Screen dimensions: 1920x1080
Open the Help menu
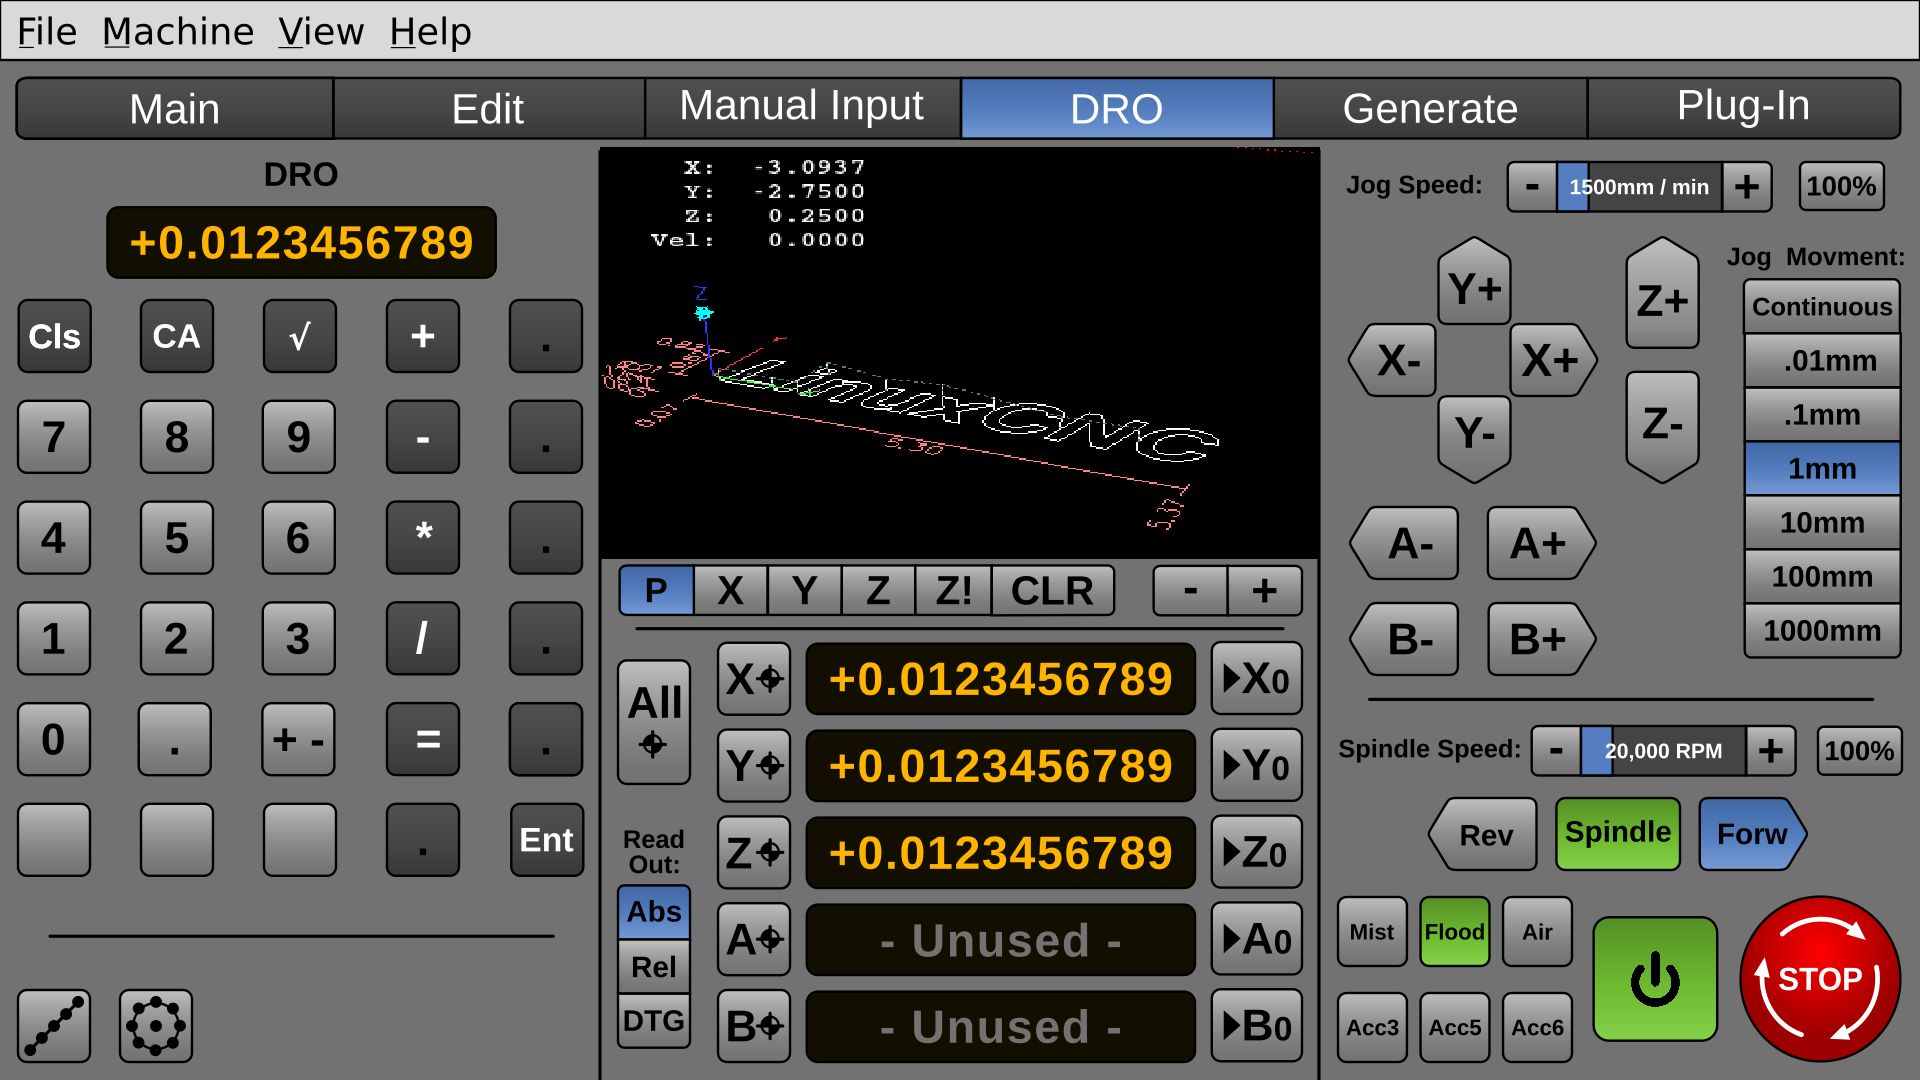click(431, 32)
